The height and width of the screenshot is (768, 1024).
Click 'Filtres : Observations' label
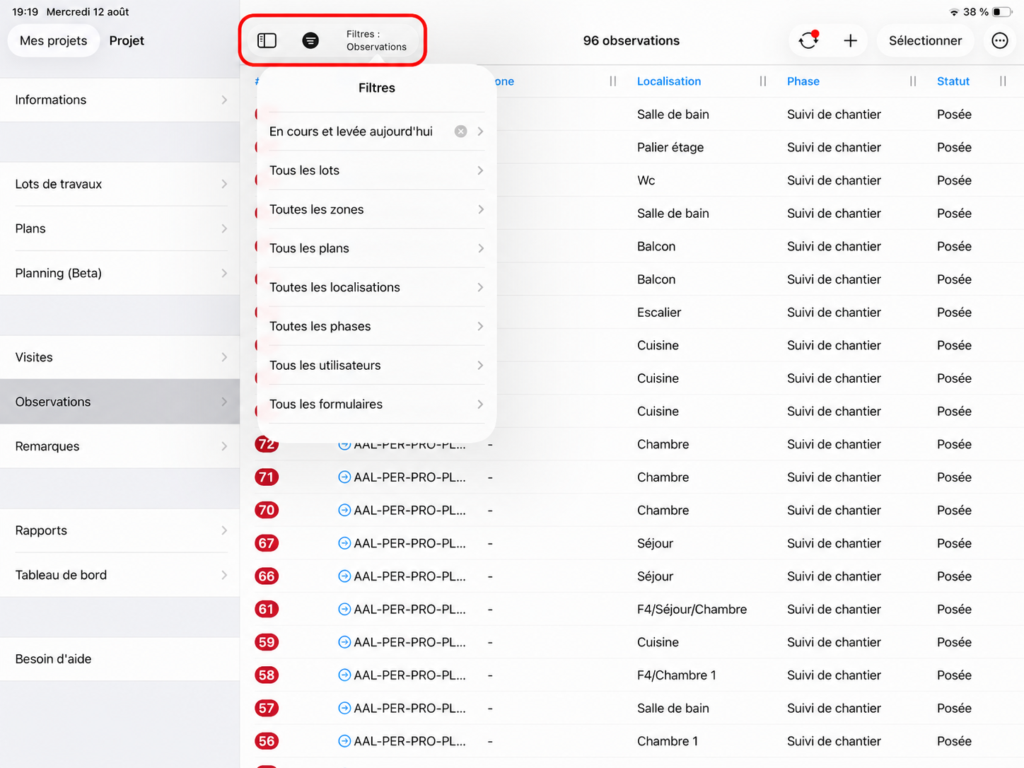[376, 40]
